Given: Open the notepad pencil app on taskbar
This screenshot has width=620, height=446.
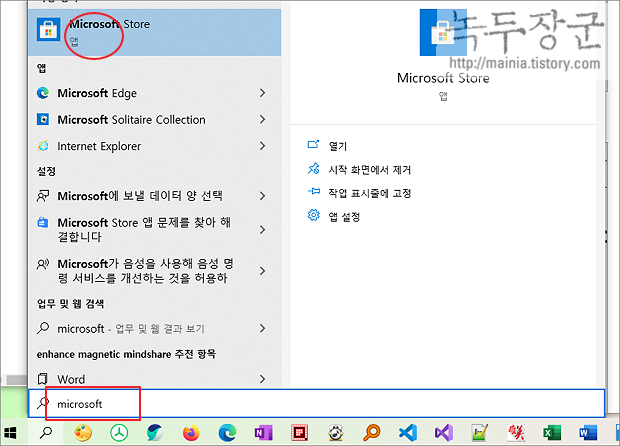Looking at the screenshot, I should coord(480,433).
